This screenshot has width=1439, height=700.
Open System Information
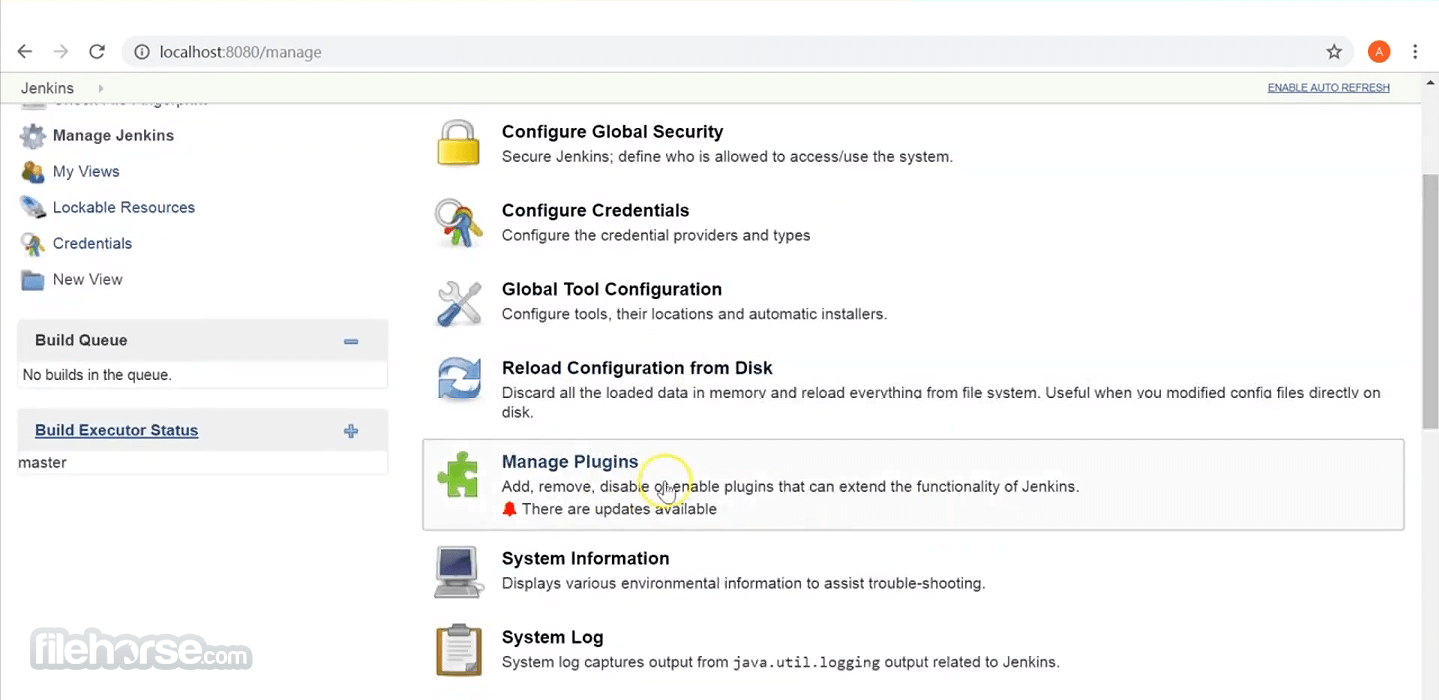pos(585,559)
